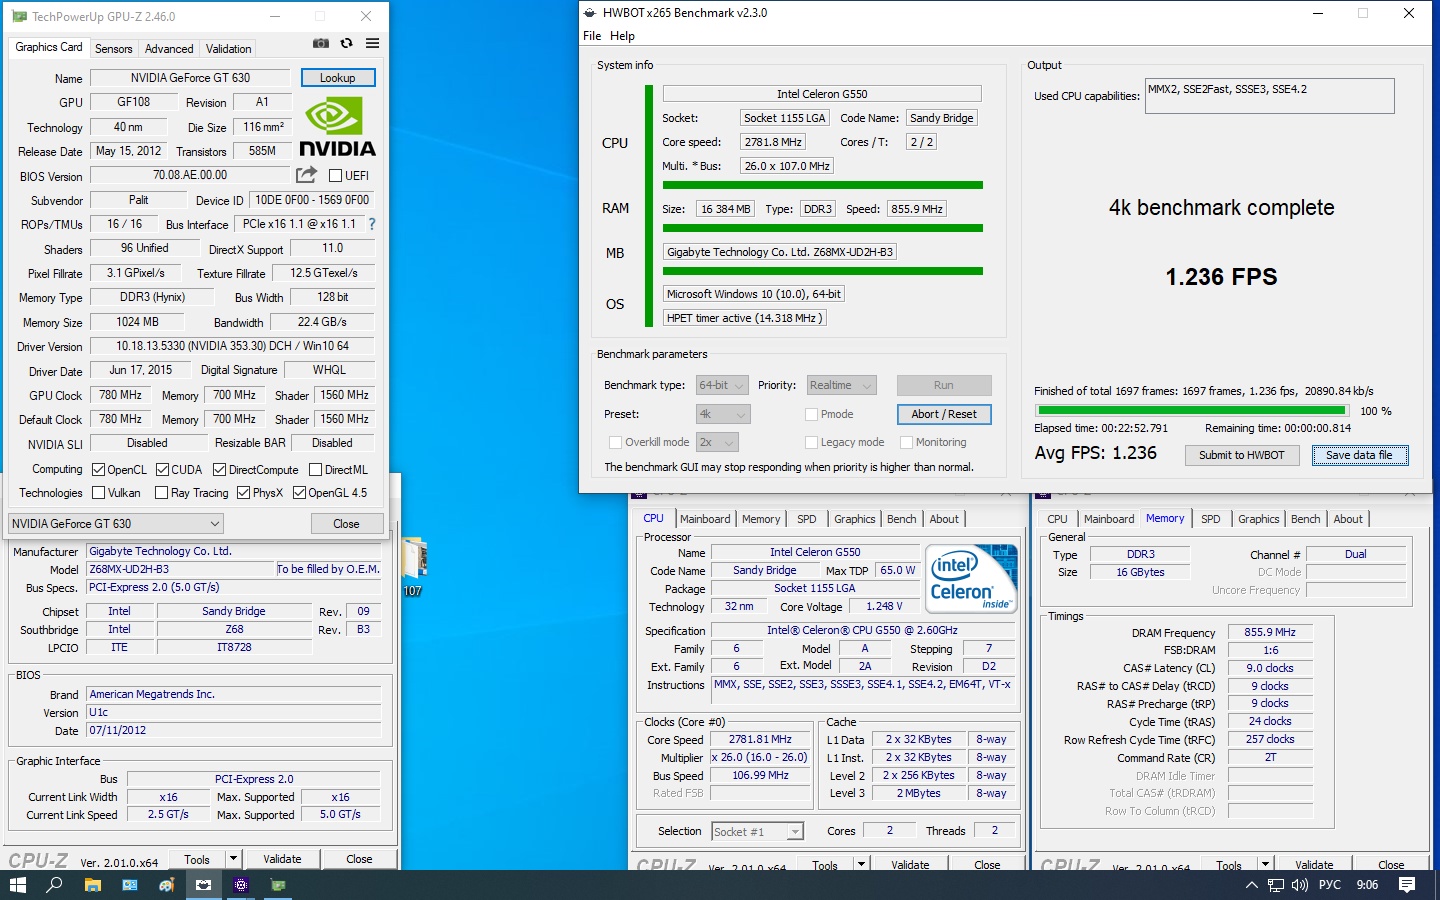Open the Validation tab in GPU-Z
The image size is (1440, 900).
click(229, 48)
